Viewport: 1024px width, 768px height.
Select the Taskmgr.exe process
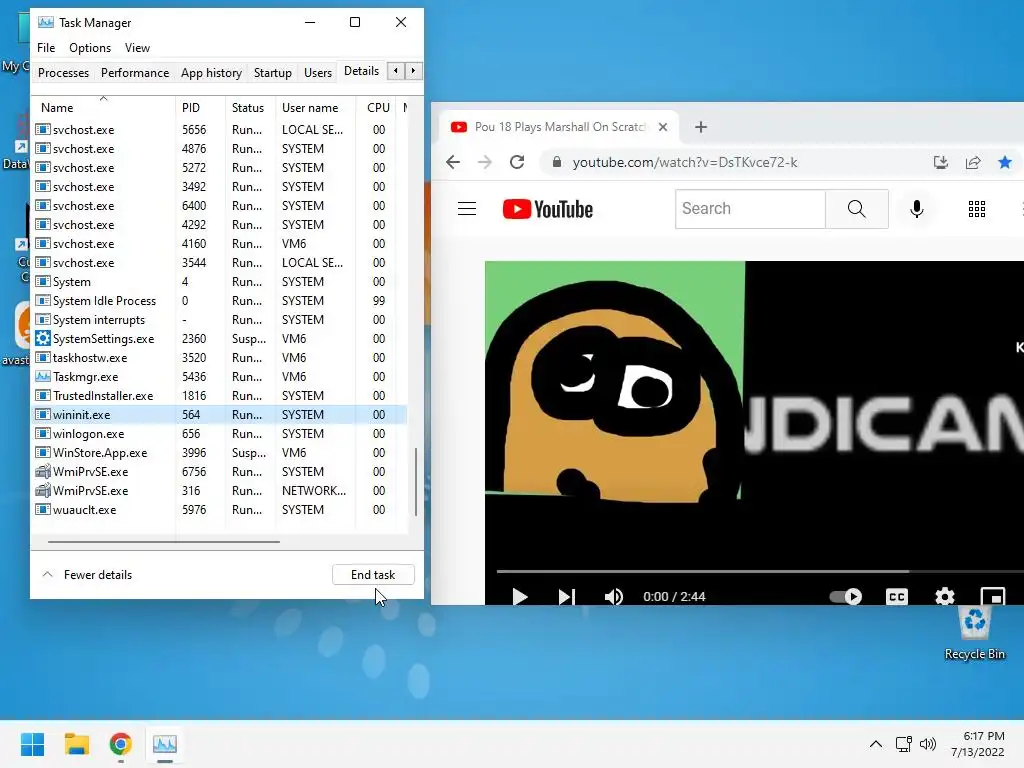click(x=219, y=377)
